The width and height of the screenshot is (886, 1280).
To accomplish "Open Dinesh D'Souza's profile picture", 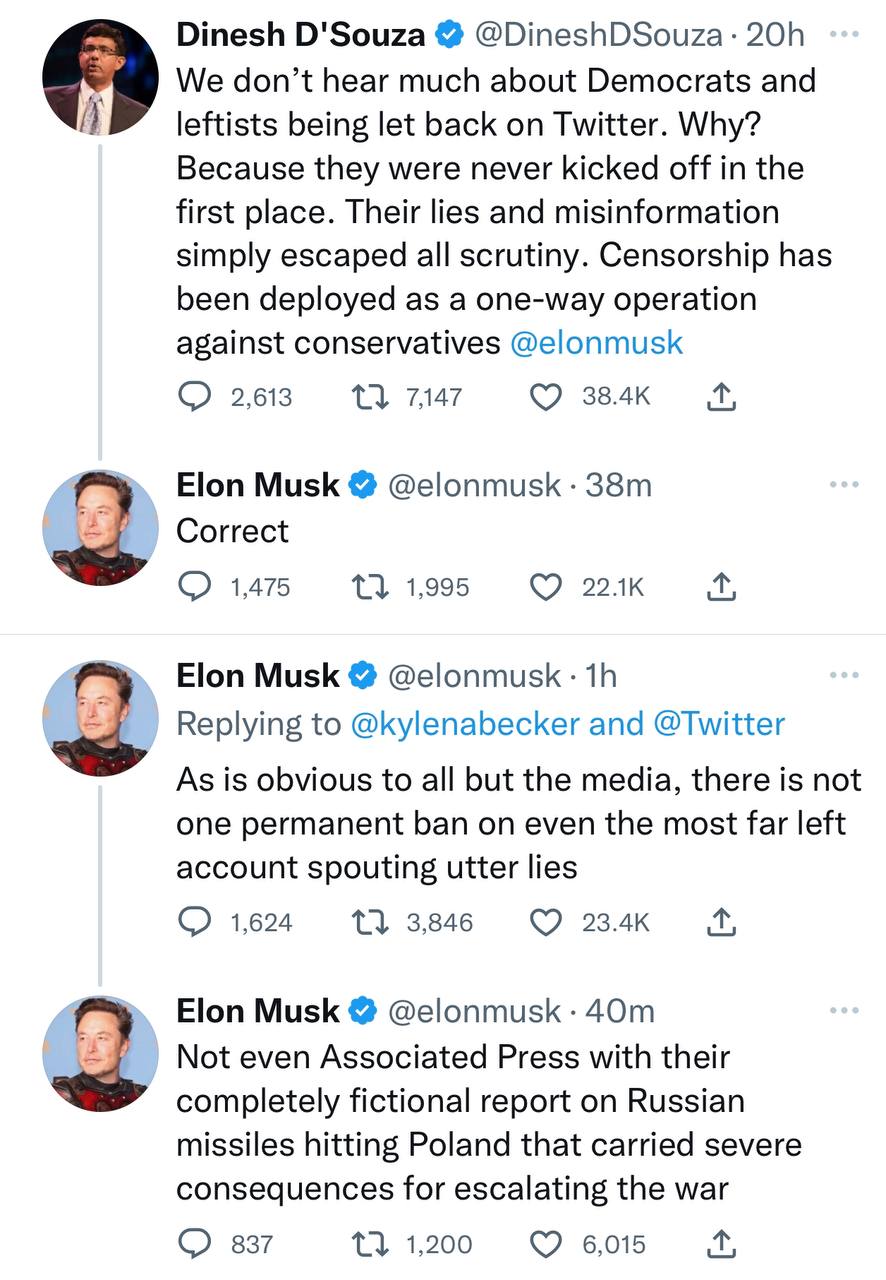I will coord(100,77).
